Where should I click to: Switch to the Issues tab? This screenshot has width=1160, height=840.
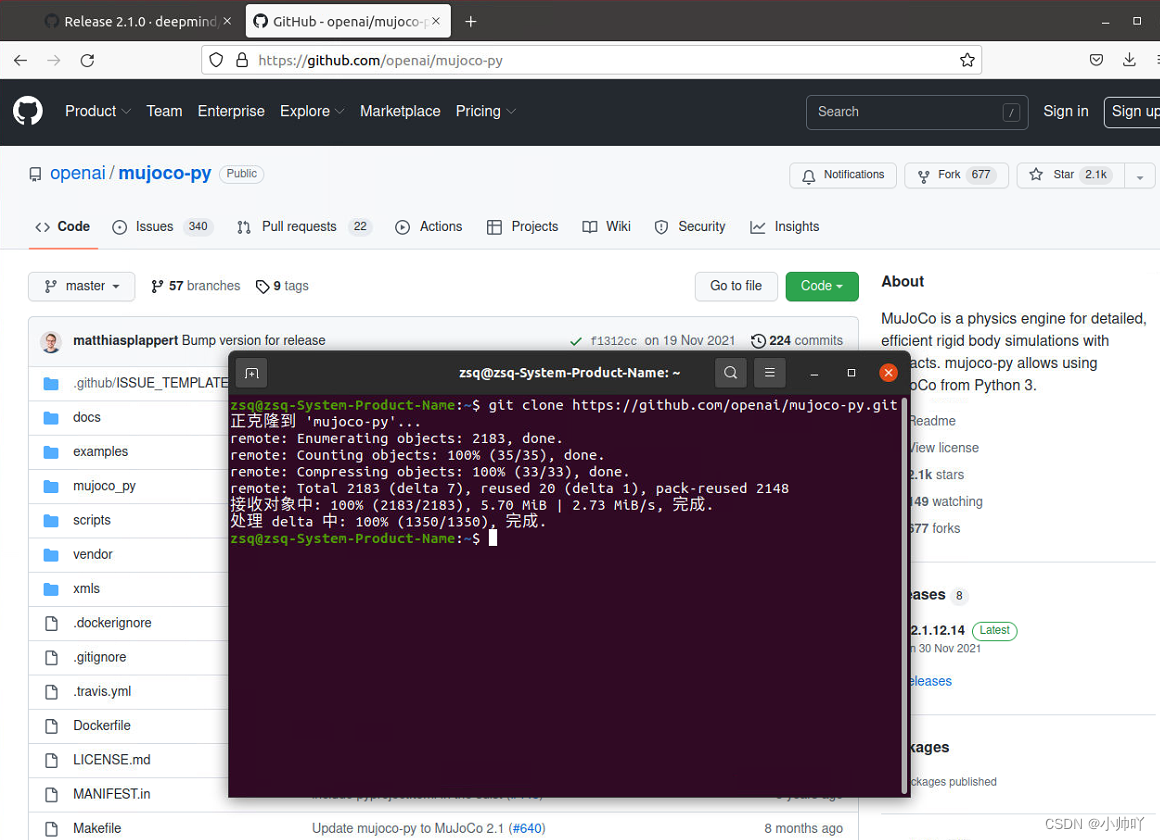[x=162, y=226]
